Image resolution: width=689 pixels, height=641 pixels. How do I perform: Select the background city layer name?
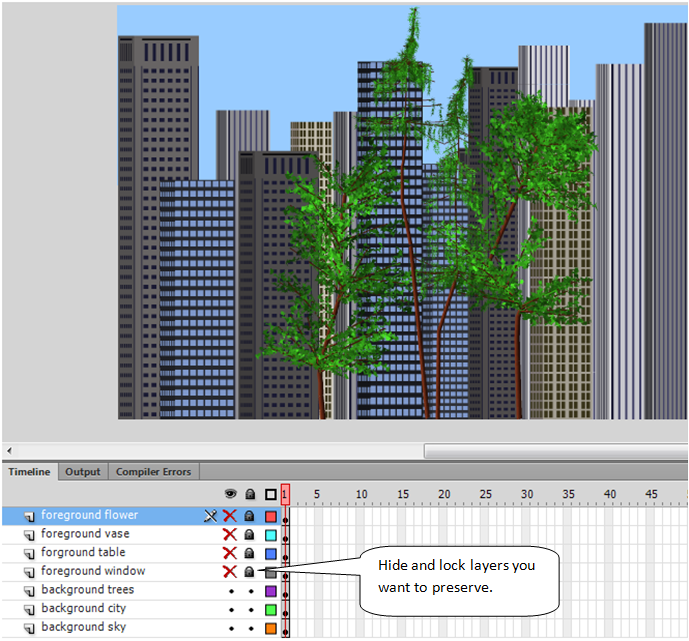pos(83,609)
